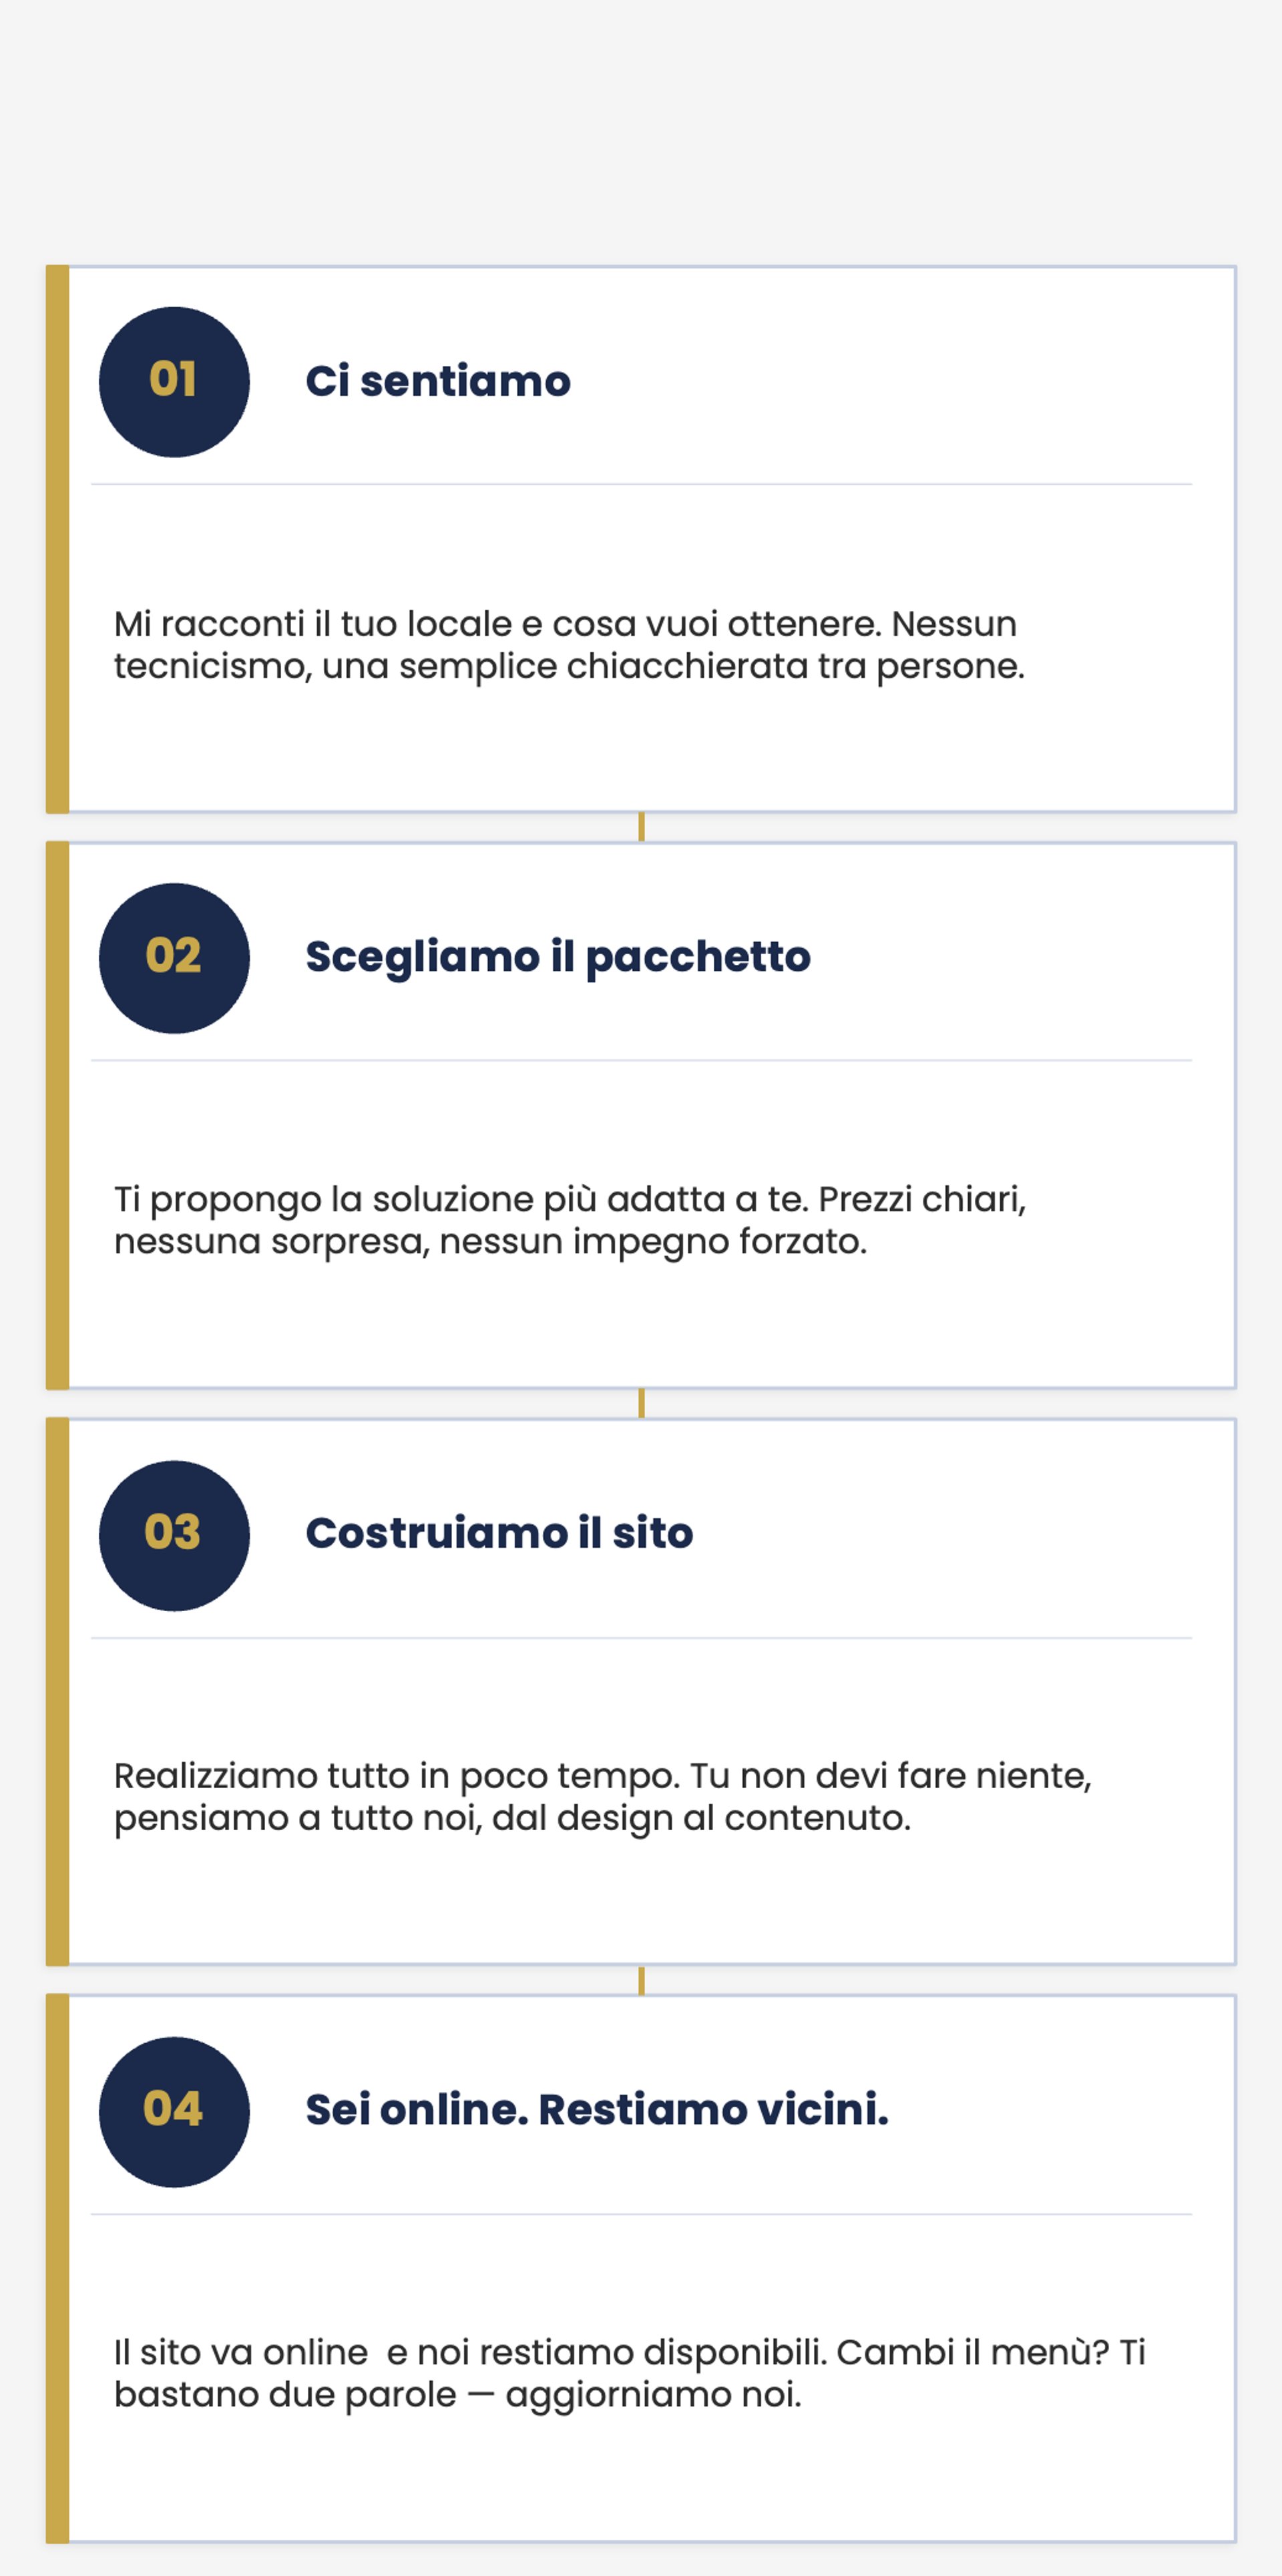Click the 03 step number circle
This screenshot has height=2576, width=1282.
pos(174,1535)
